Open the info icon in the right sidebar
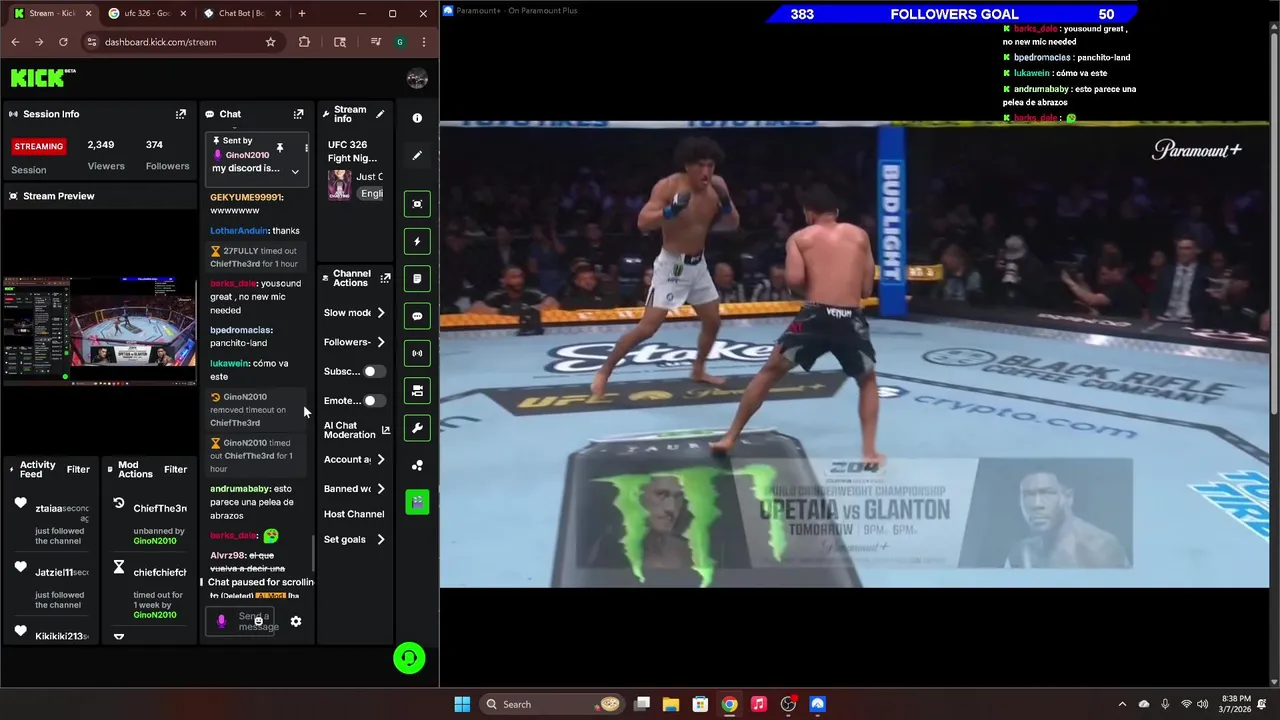 417,118
